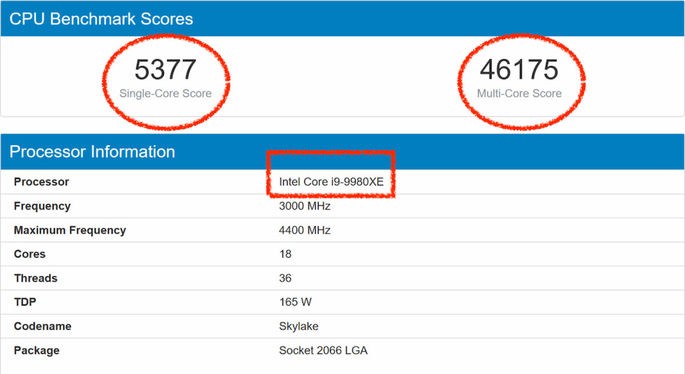685x374 pixels.
Task: Select the 5377 single-core score value
Action: (x=165, y=69)
